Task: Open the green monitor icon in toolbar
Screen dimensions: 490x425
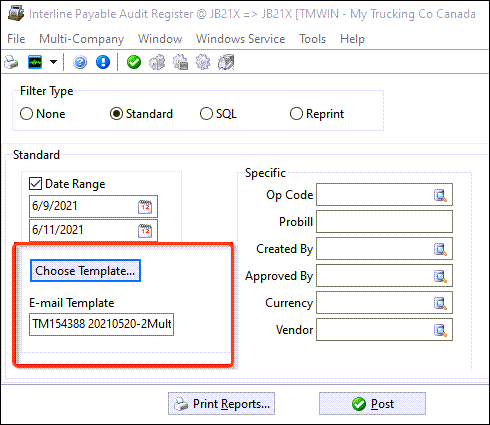Action: point(35,62)
